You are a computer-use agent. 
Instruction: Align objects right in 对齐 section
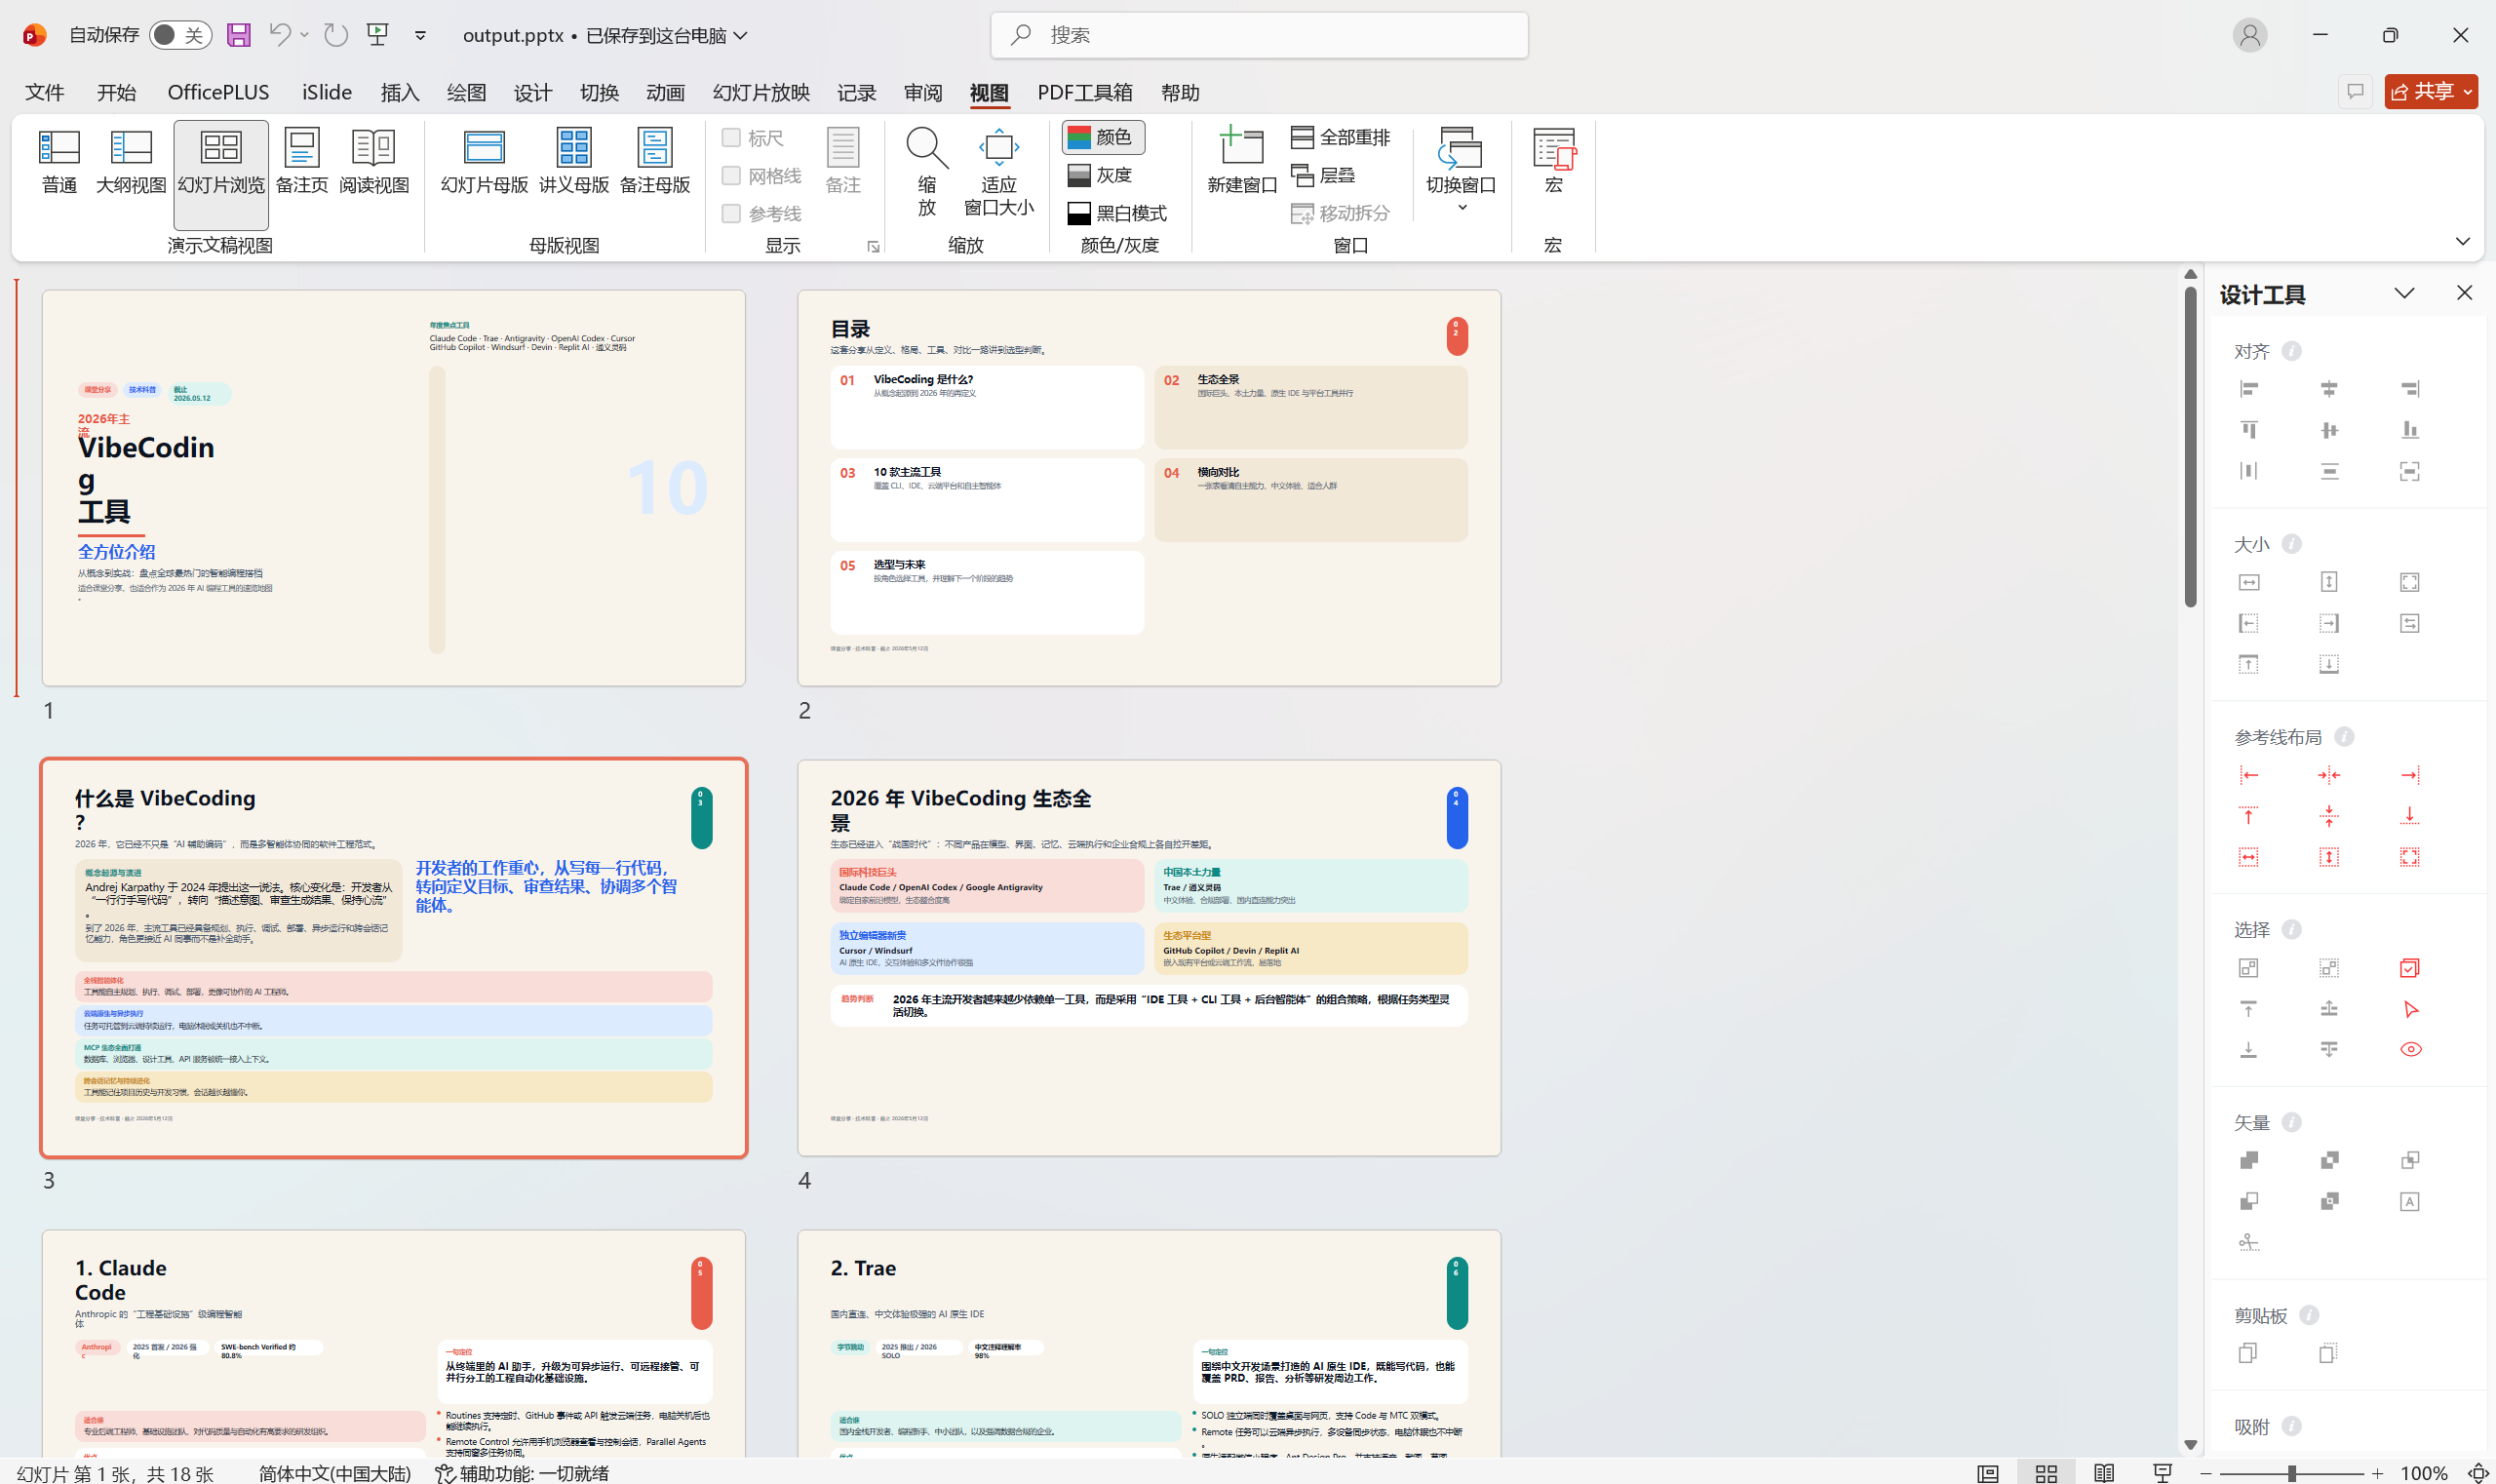point(2410,389)
